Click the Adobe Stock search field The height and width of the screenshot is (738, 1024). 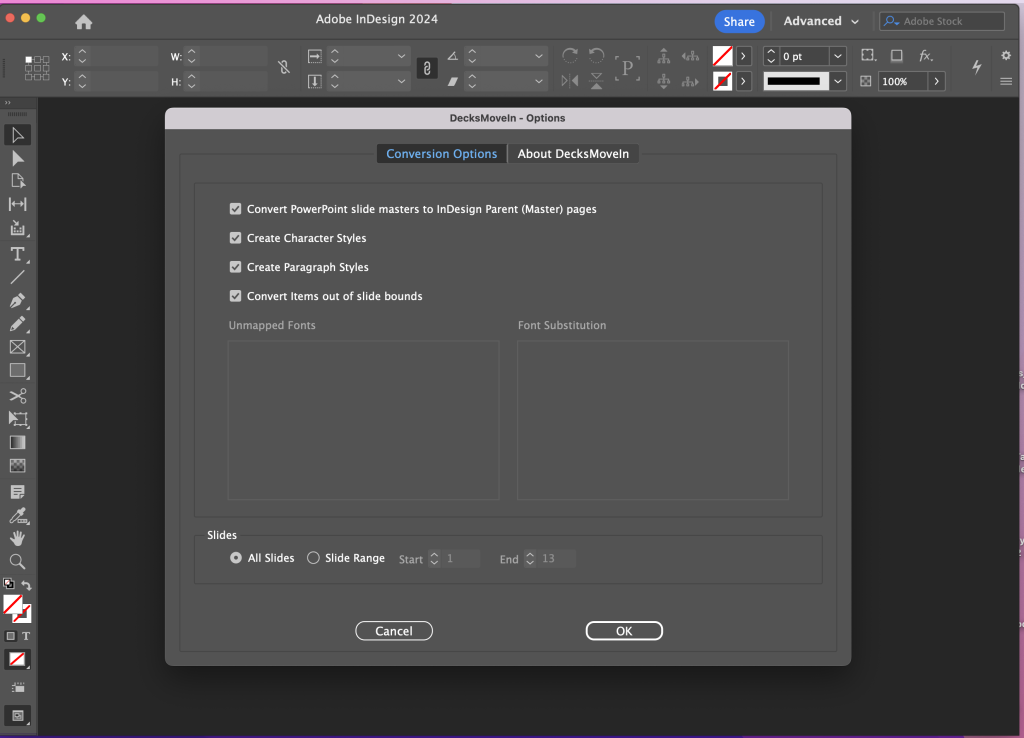pos(942,22)
